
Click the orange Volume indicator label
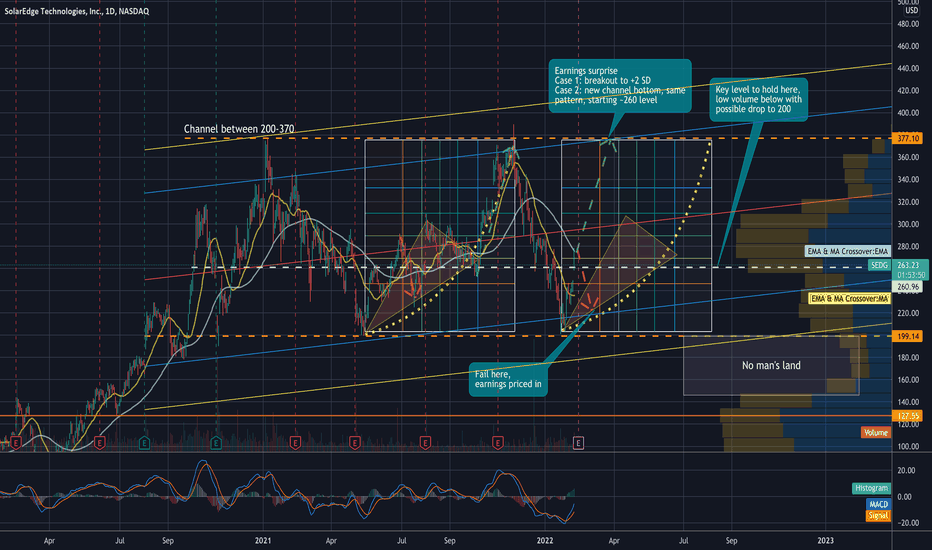coord(876,432)
